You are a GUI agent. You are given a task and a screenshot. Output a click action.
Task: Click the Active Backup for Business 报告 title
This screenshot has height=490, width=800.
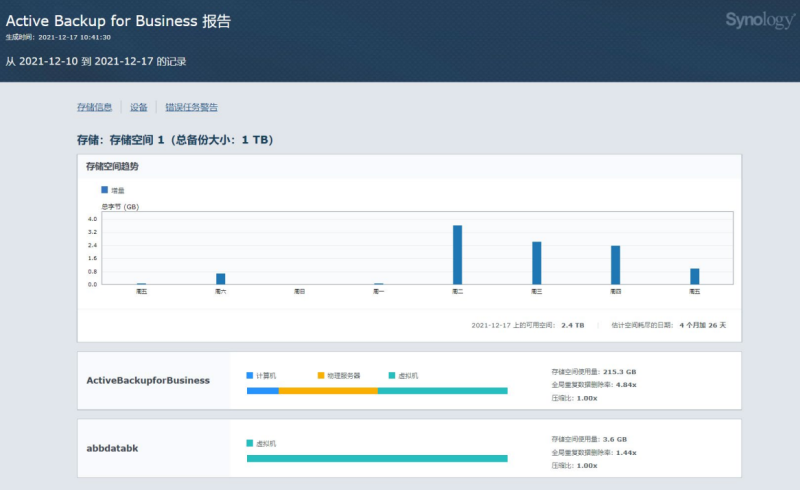[118, 21]
